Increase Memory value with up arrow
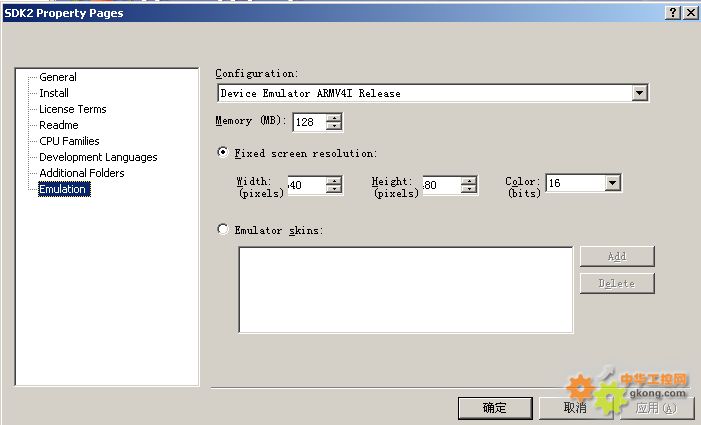Screen dimensions: 701x425 tap(334, 118)
